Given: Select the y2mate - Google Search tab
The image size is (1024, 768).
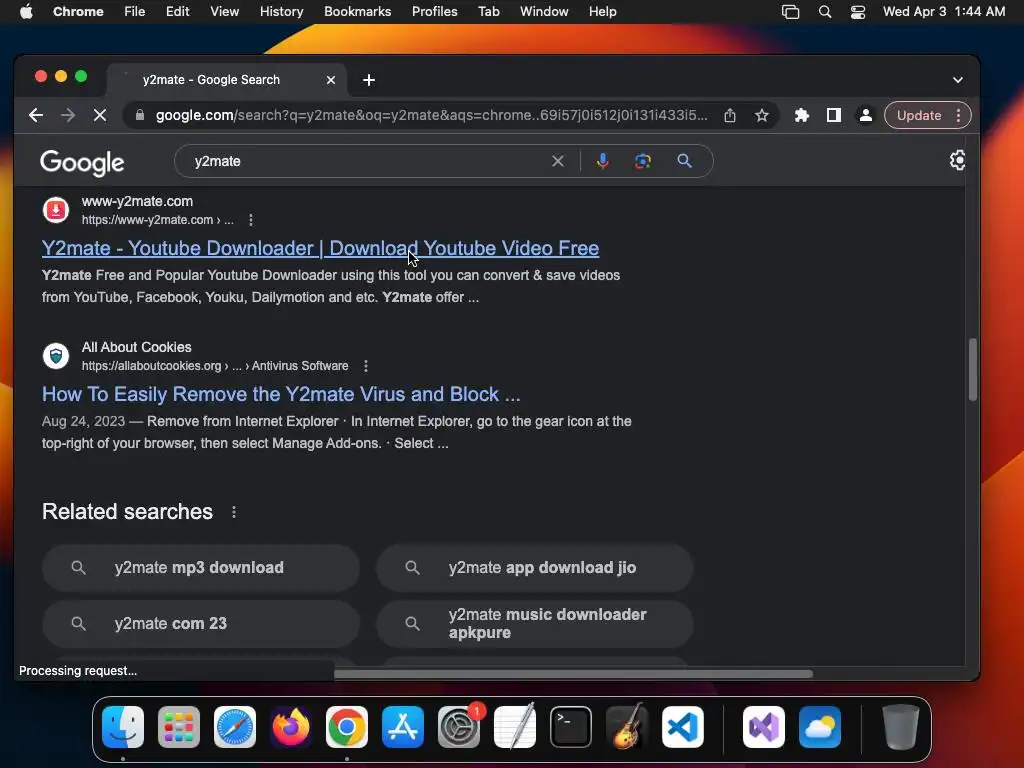Looking at the screenshot, I should pyautogui.click(x=226, y=80).
